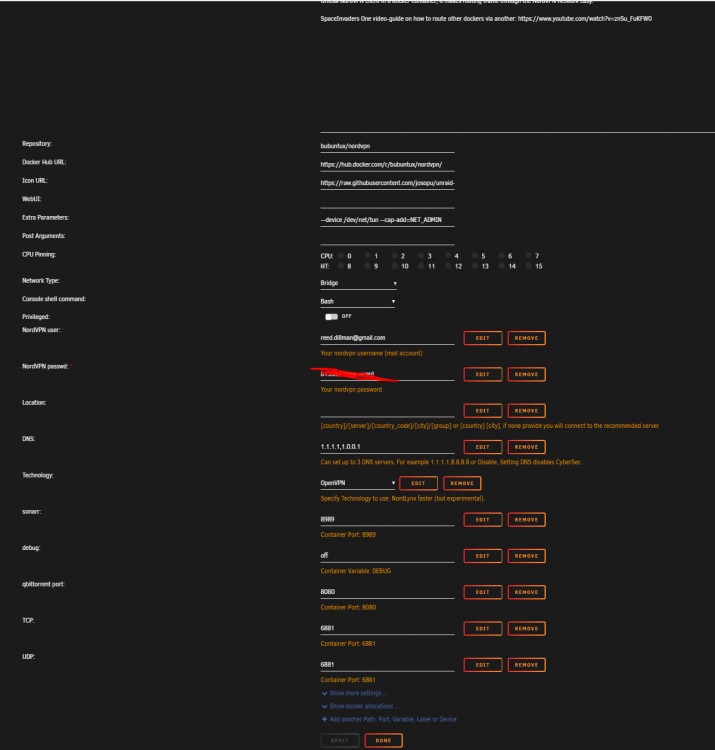Click the Extra Parameters field
Screen dimensions: 715x750
click(x=387, y=220)
